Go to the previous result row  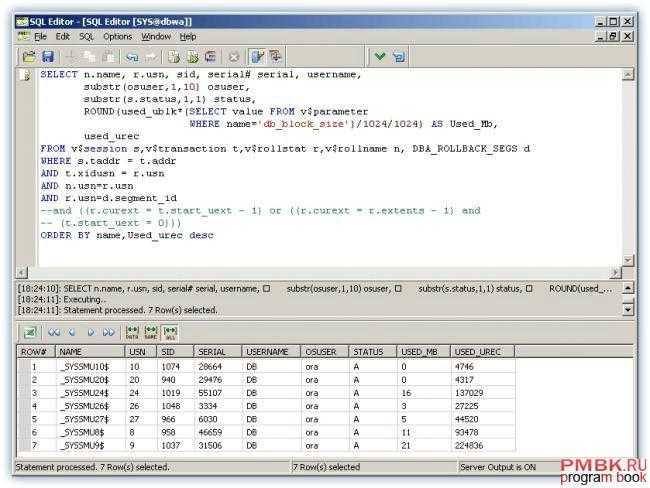pos(72,332)
